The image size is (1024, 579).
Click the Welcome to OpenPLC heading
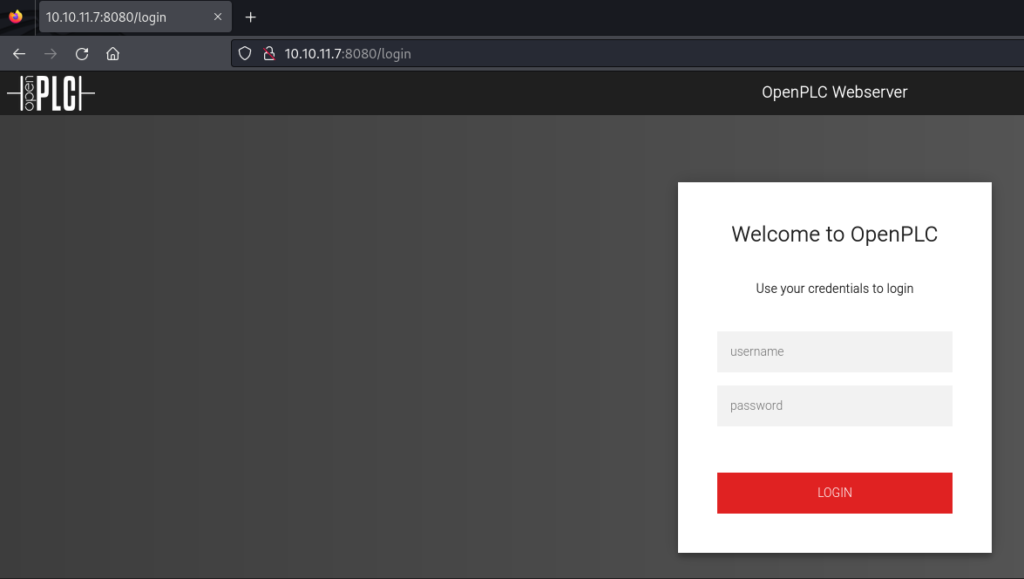pos(834,235)
